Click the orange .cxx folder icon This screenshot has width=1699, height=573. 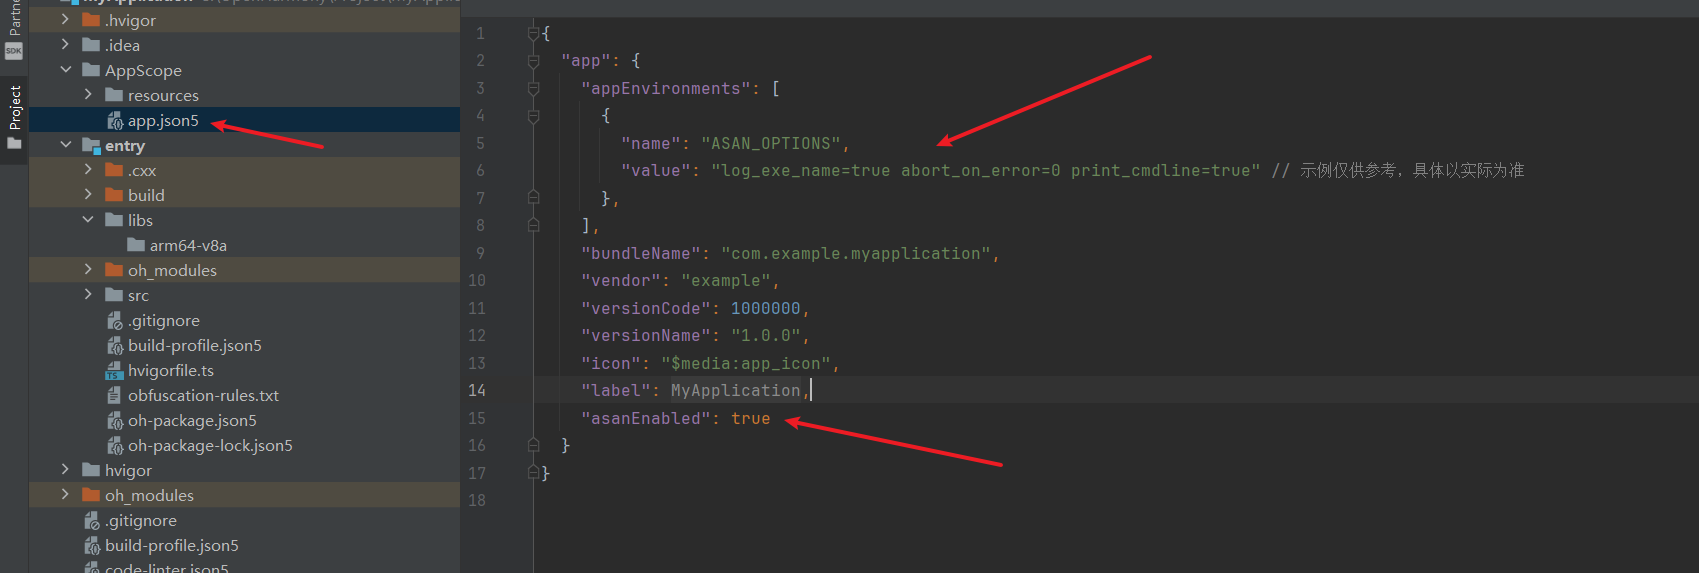114,171
